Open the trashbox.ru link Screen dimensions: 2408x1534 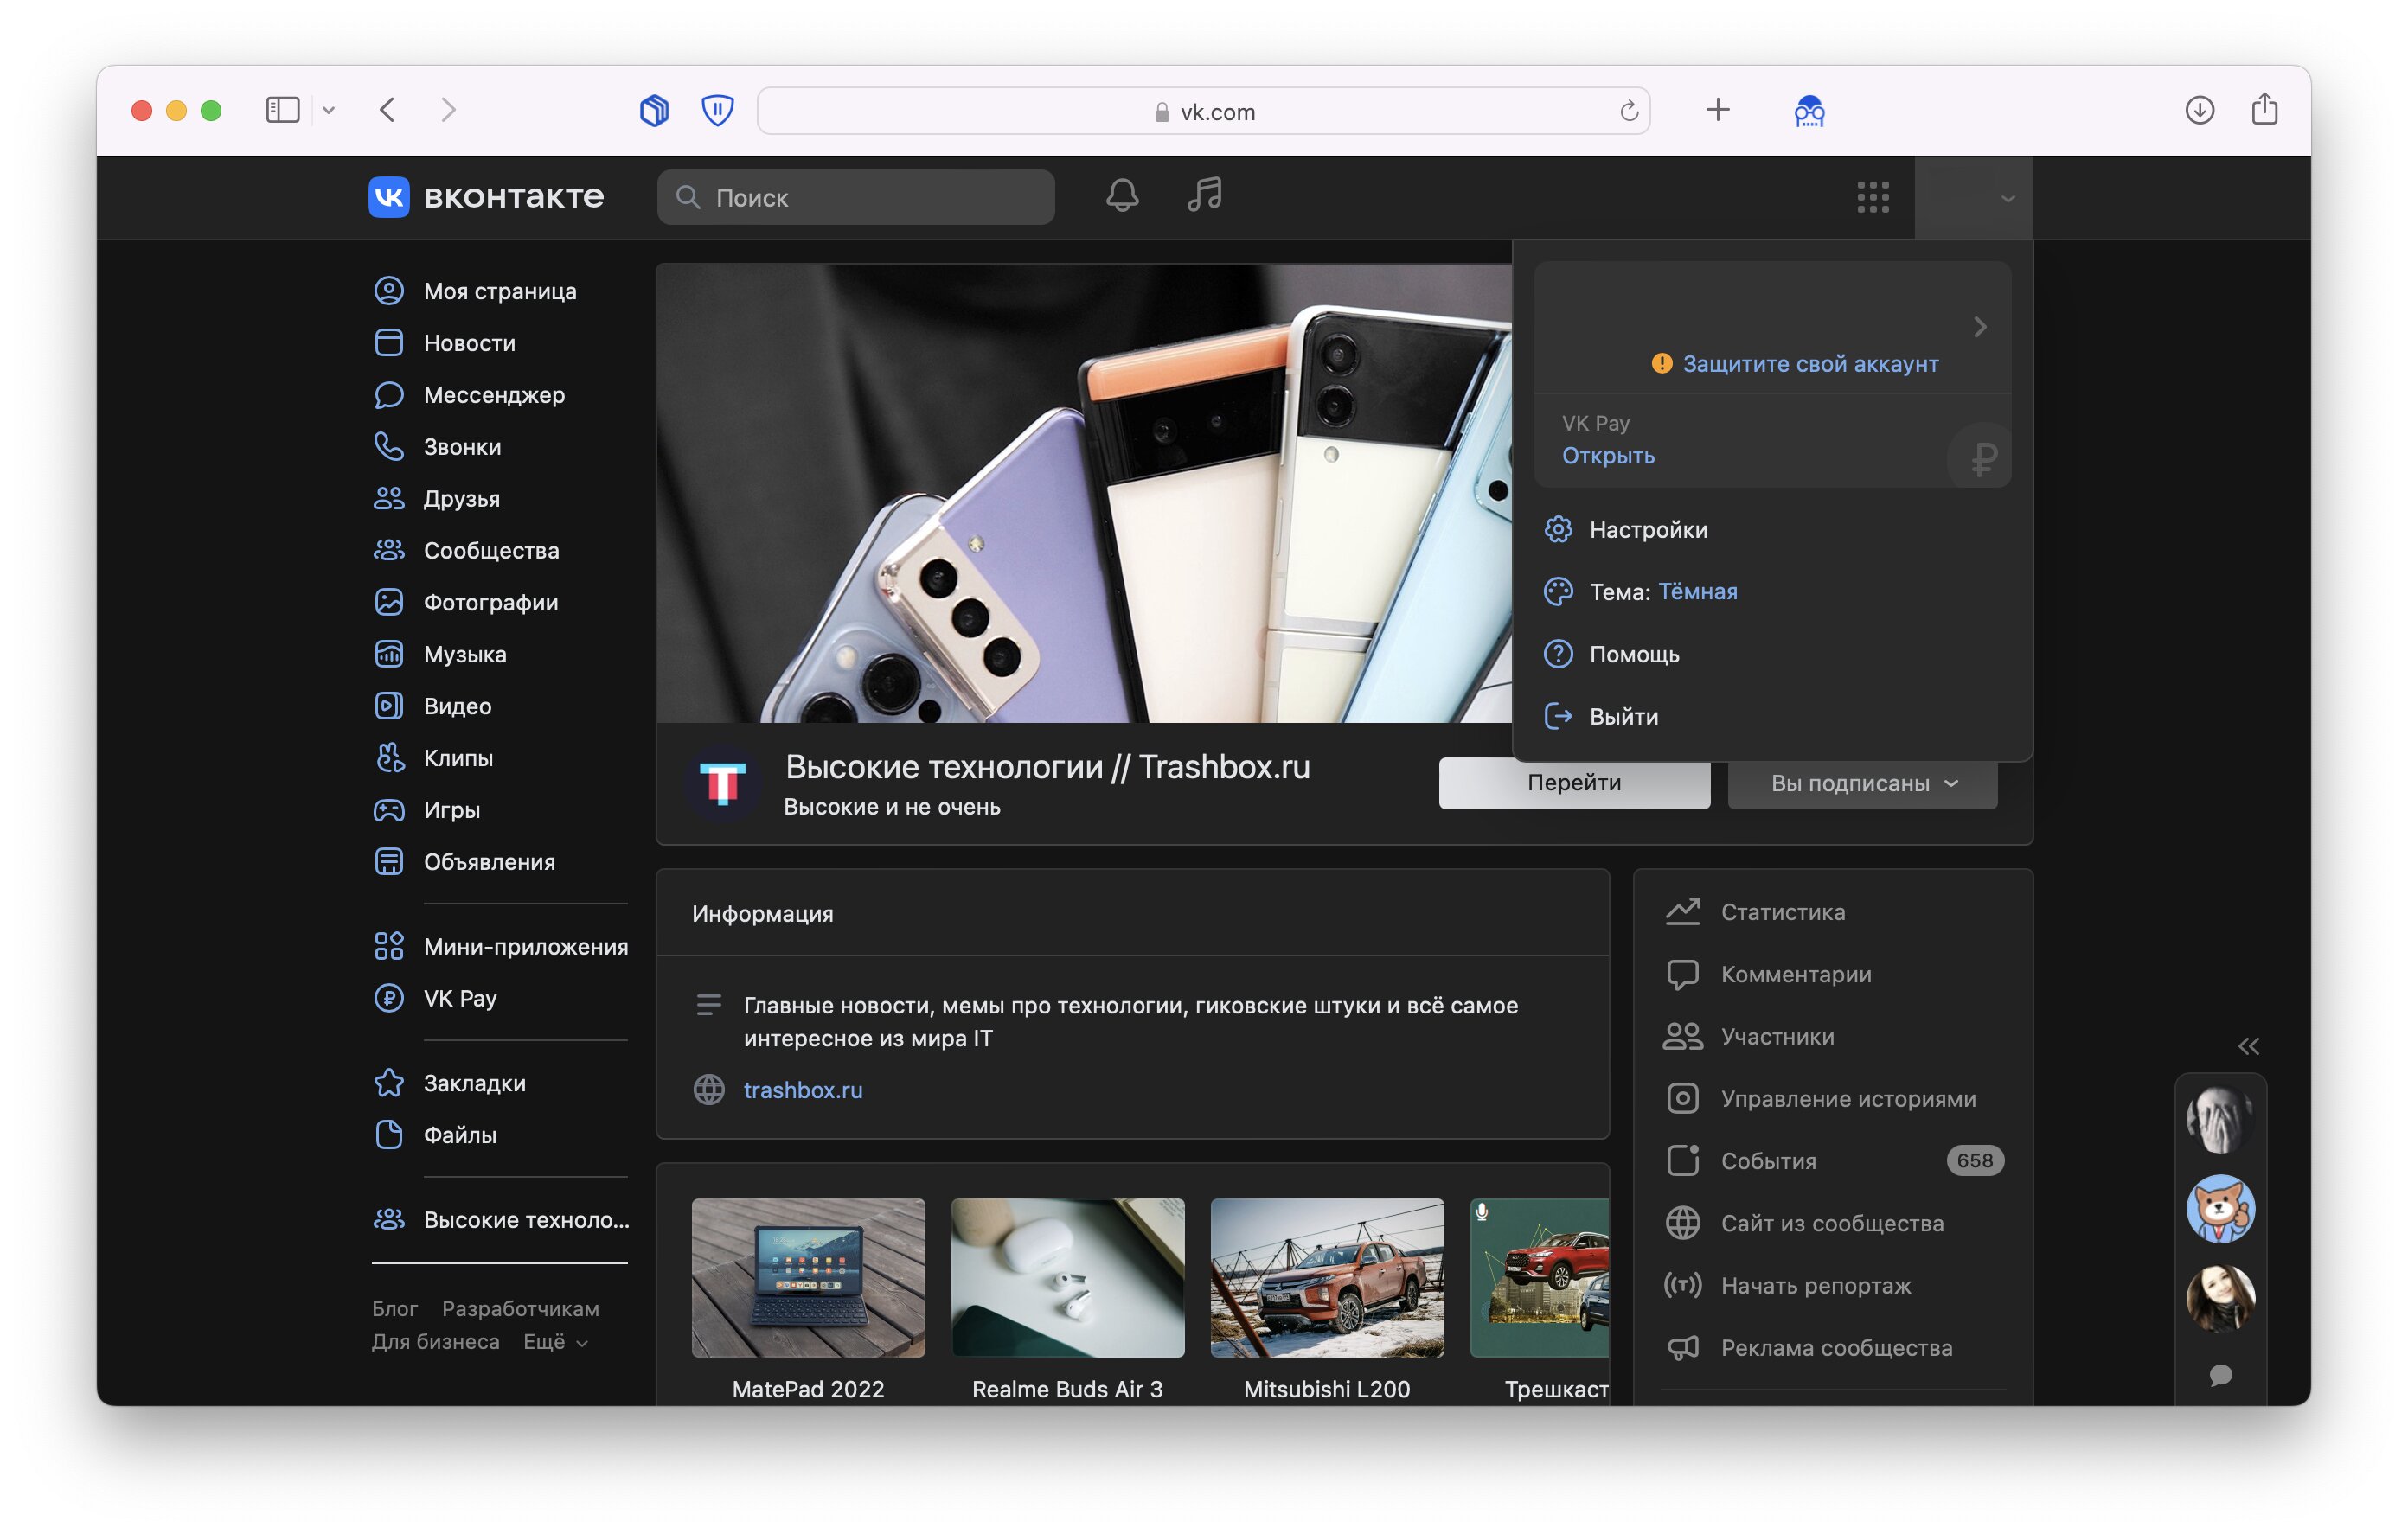tap(803, 1091)
